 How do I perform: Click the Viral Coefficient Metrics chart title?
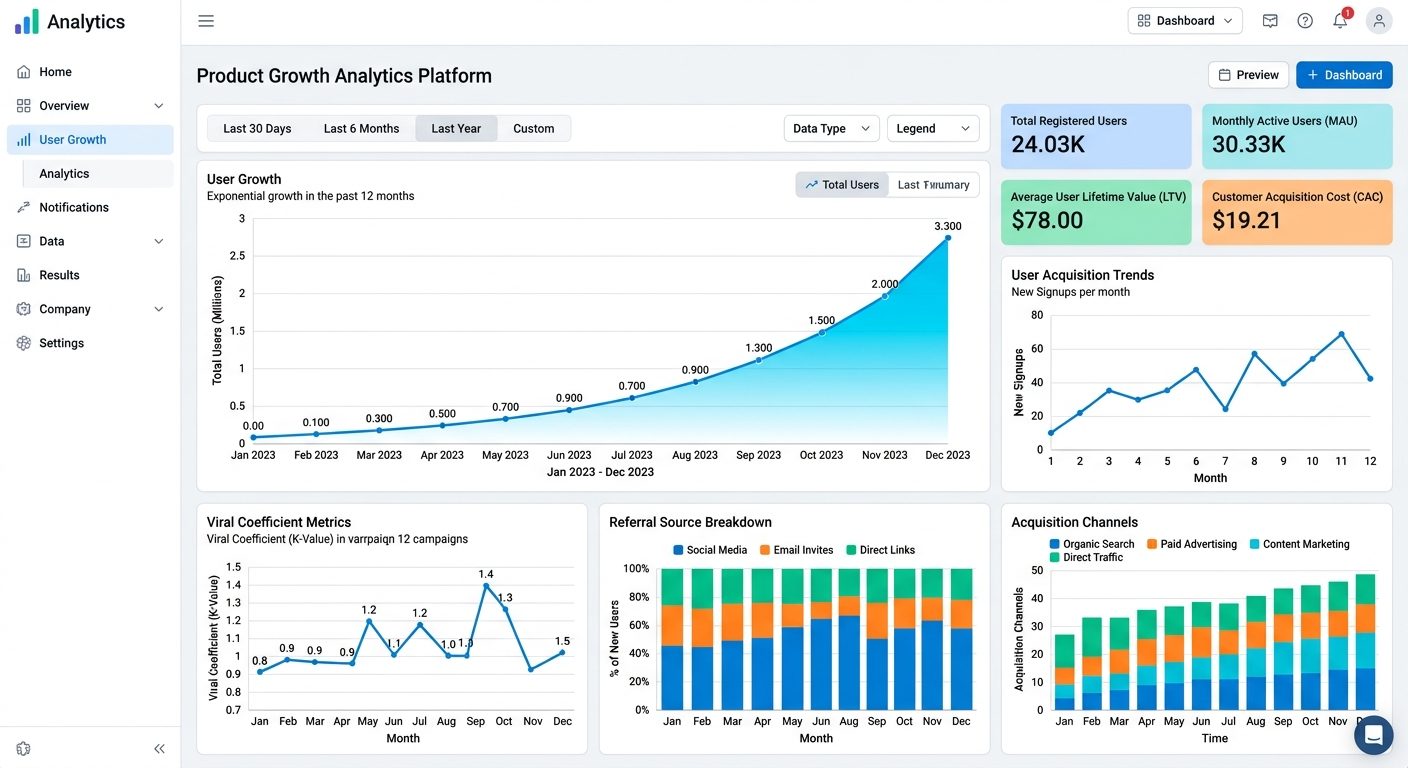click(279, 522)
